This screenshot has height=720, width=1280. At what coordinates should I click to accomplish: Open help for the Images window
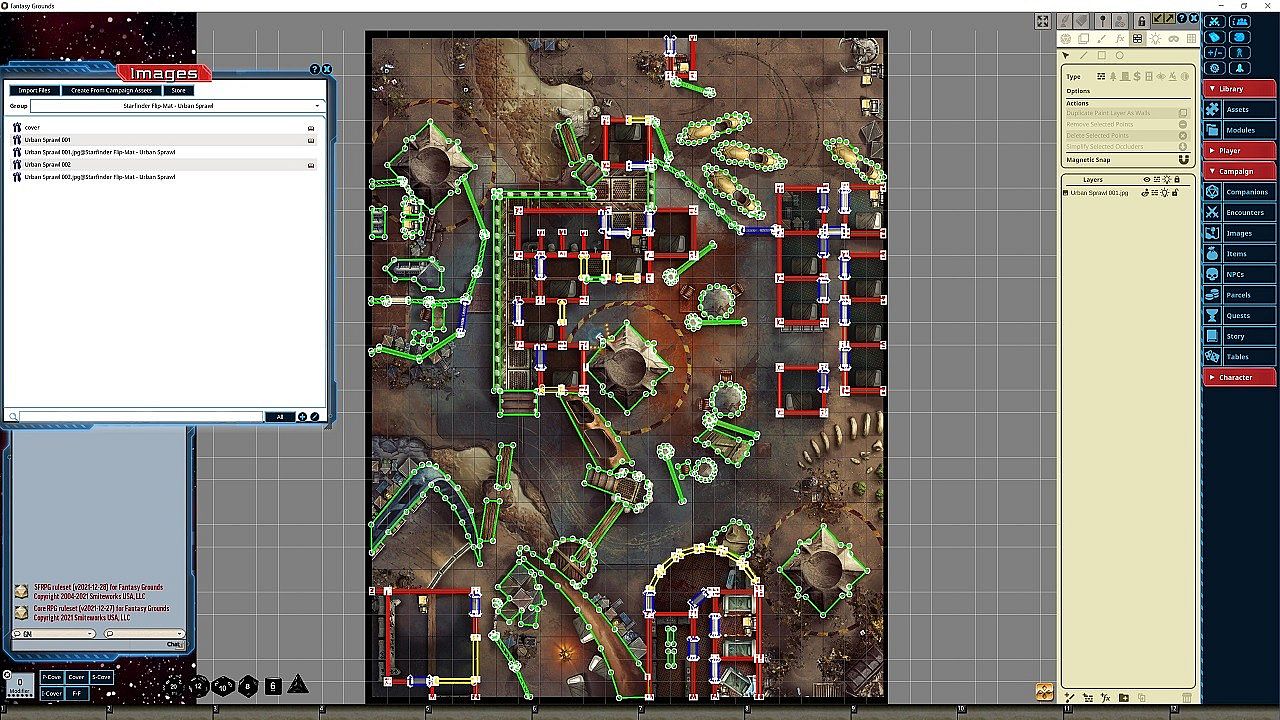point(315,69)
